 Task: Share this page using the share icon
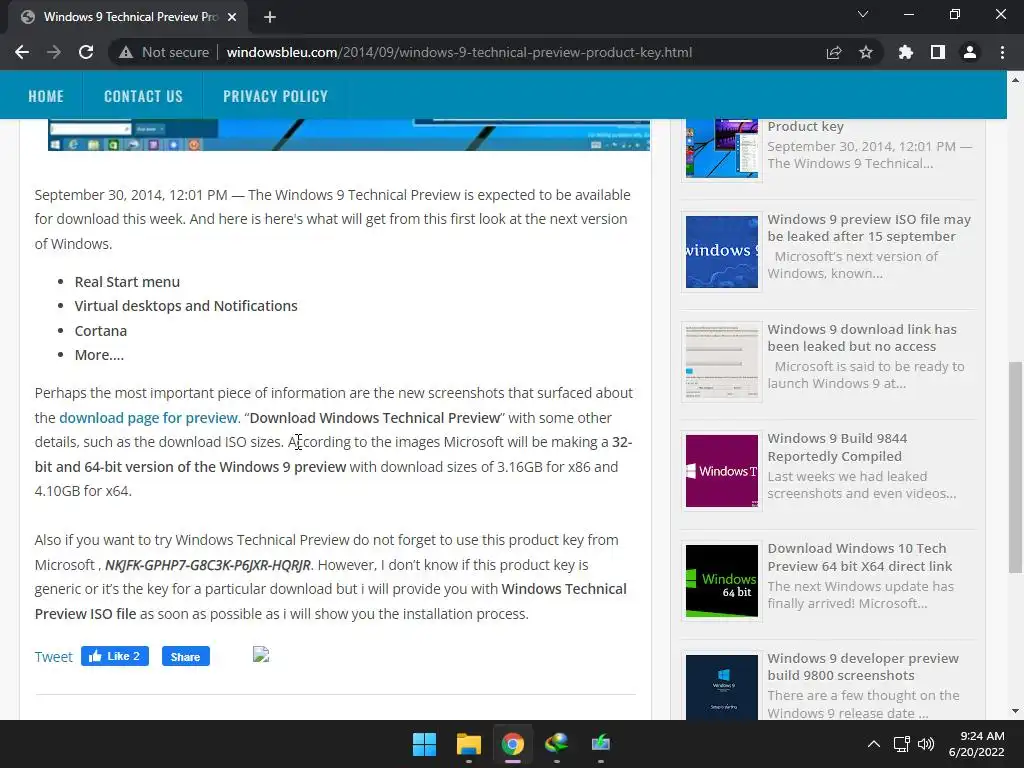pos(834,52)
